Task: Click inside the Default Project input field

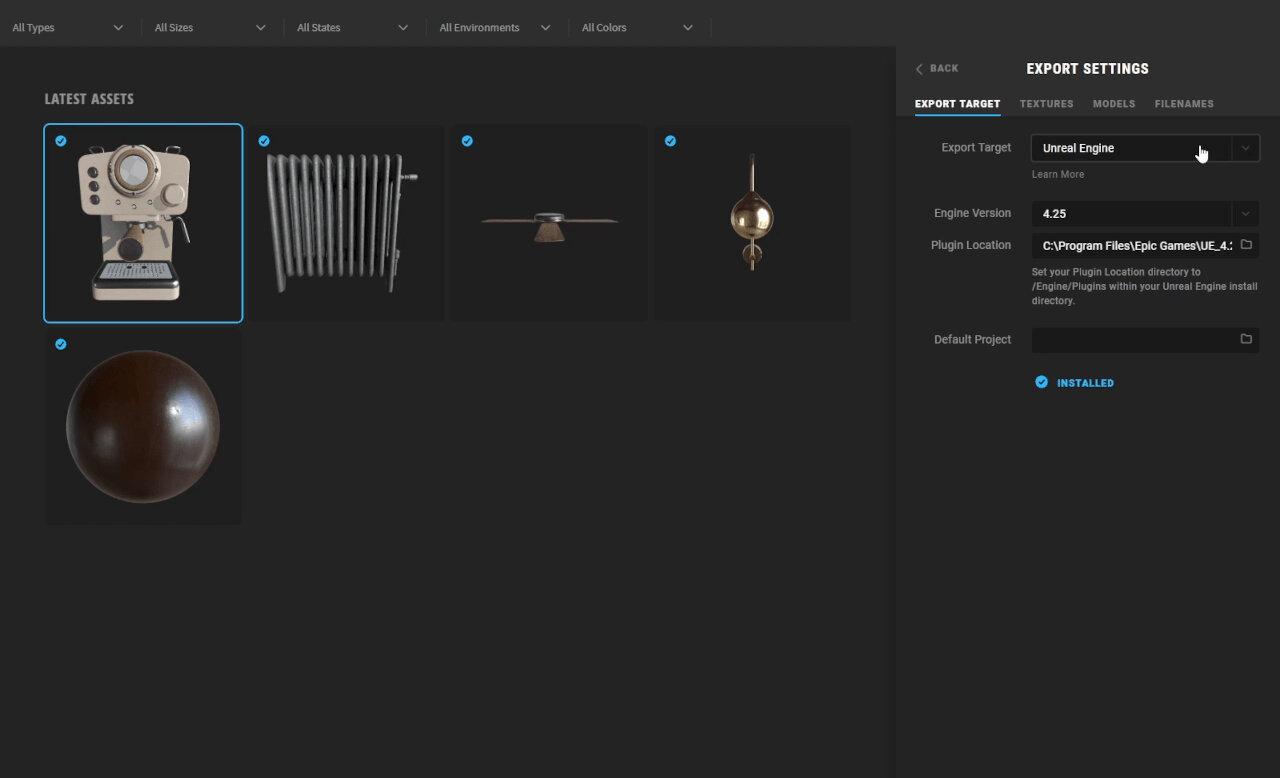Action: click(x=1130, y=339)
